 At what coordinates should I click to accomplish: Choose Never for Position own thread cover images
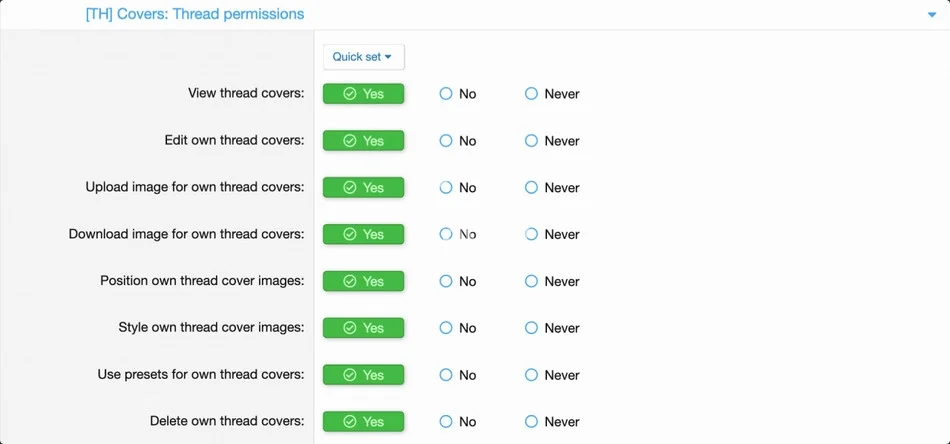click(x=552, y=281)
